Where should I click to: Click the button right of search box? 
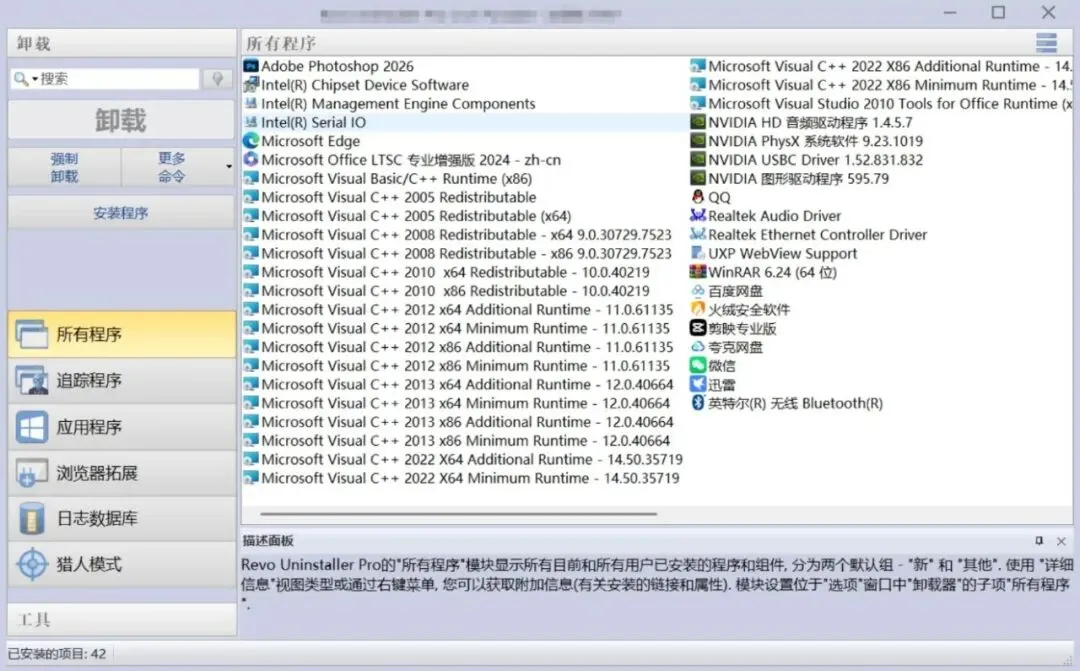(217, 79)
